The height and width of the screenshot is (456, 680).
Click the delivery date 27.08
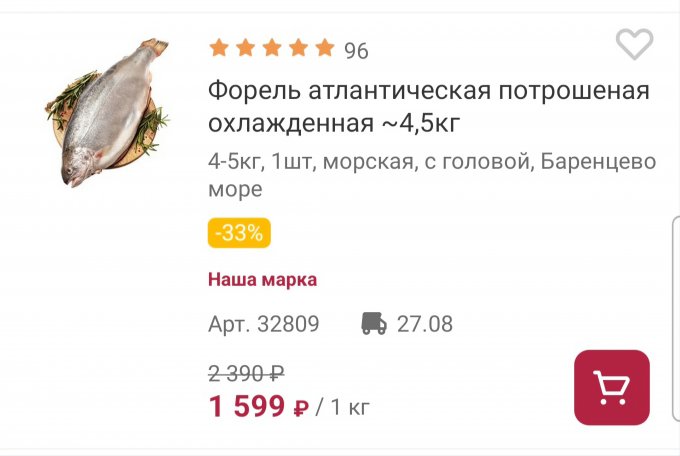pos(425,324)
